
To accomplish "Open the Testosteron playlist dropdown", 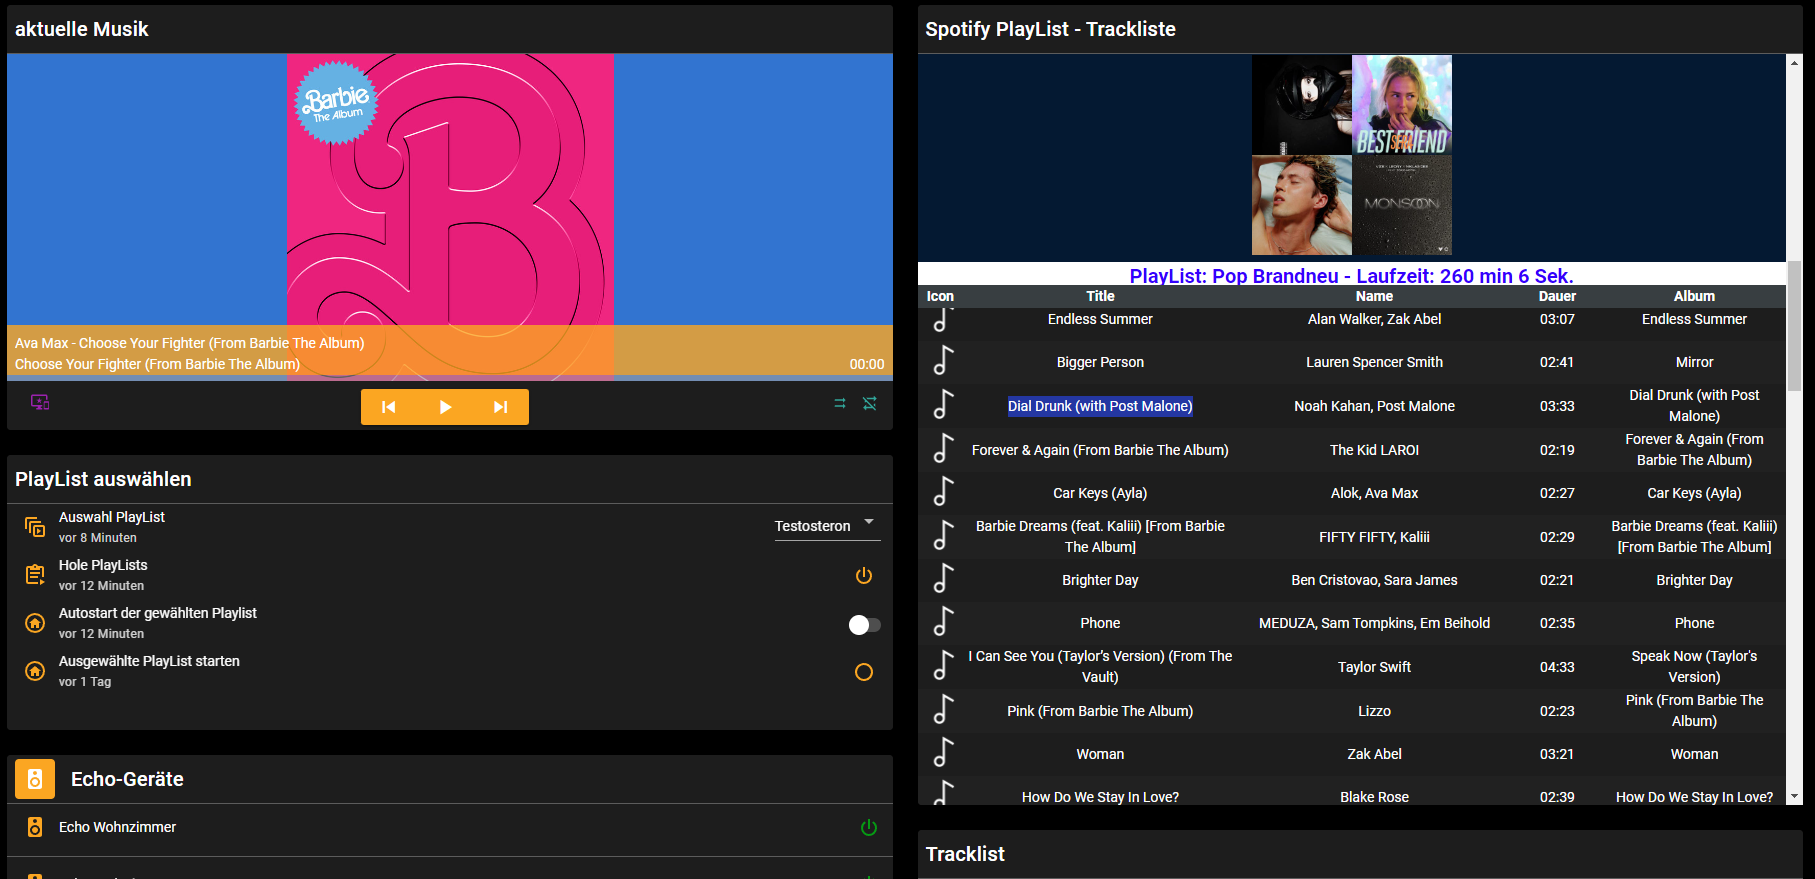I will 827,526.
